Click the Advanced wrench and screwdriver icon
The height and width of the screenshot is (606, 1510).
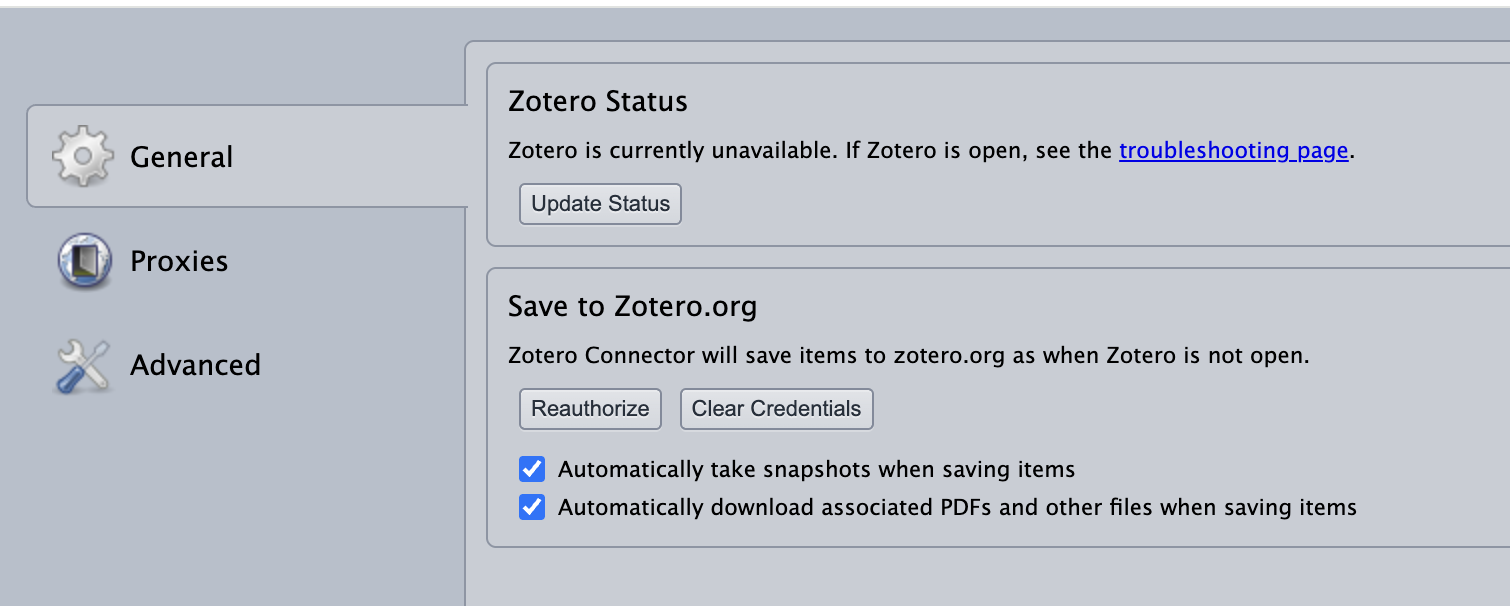[x=82, y=365]
